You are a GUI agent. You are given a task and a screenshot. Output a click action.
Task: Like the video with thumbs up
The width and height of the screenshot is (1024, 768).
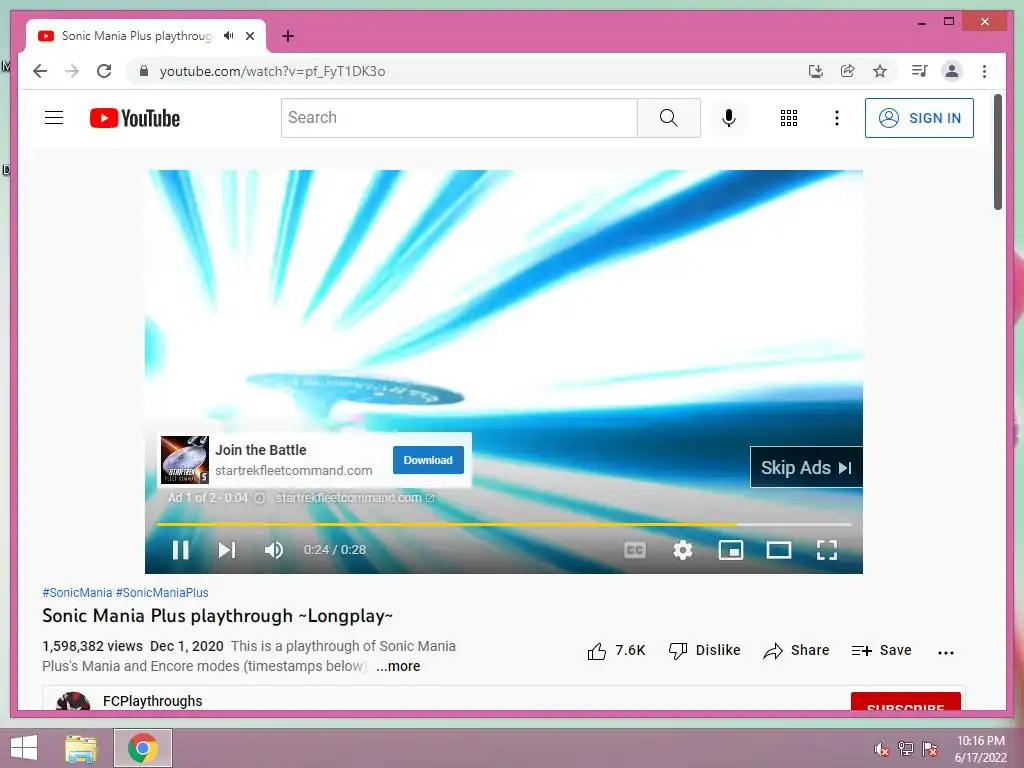pyautogui.click(x=616, y=650)
